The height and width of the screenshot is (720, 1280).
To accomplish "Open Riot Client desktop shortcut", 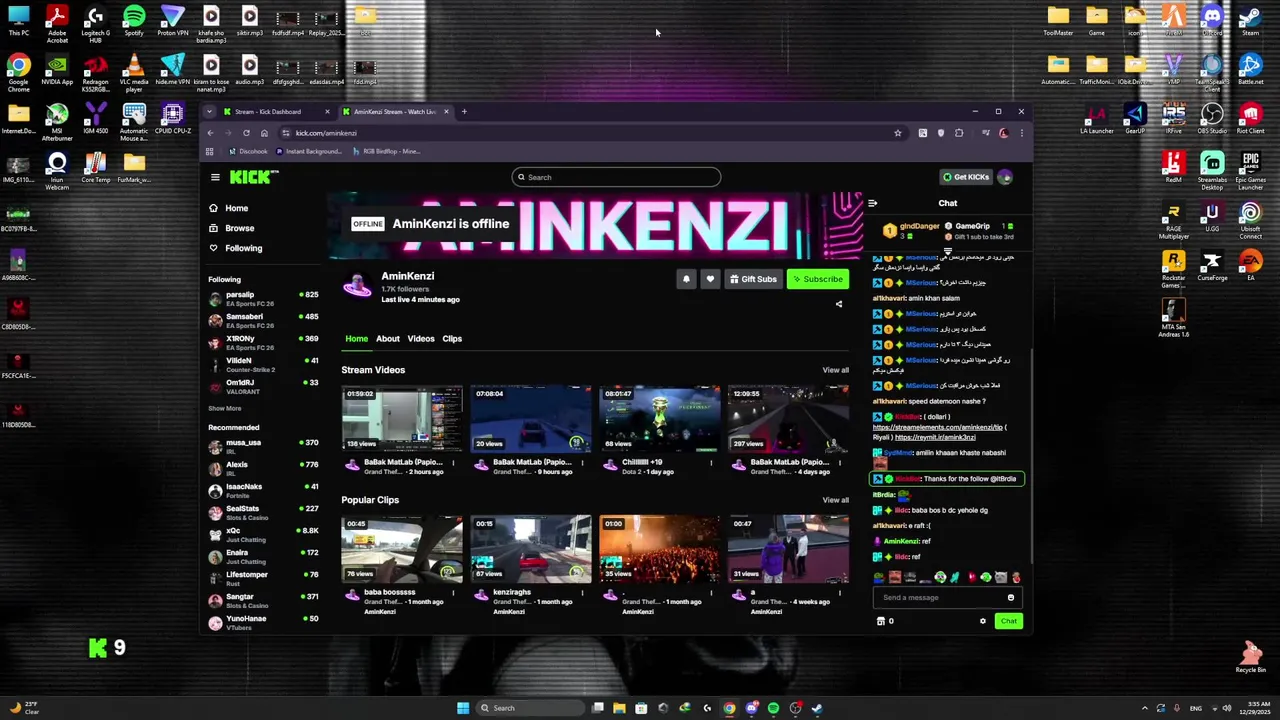I will (x=1250, y=119).
